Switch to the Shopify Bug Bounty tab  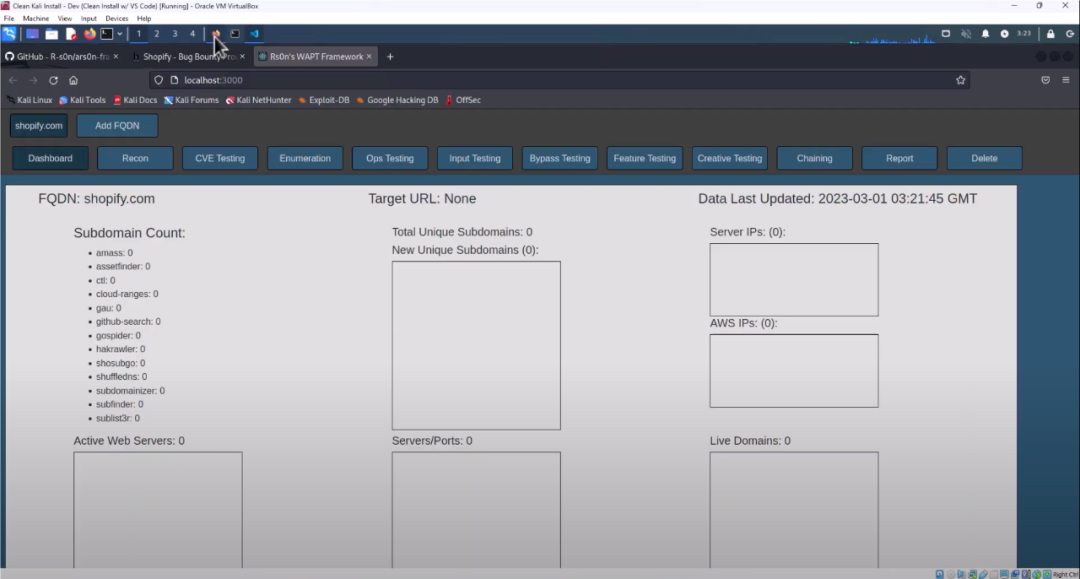(188, 56)
